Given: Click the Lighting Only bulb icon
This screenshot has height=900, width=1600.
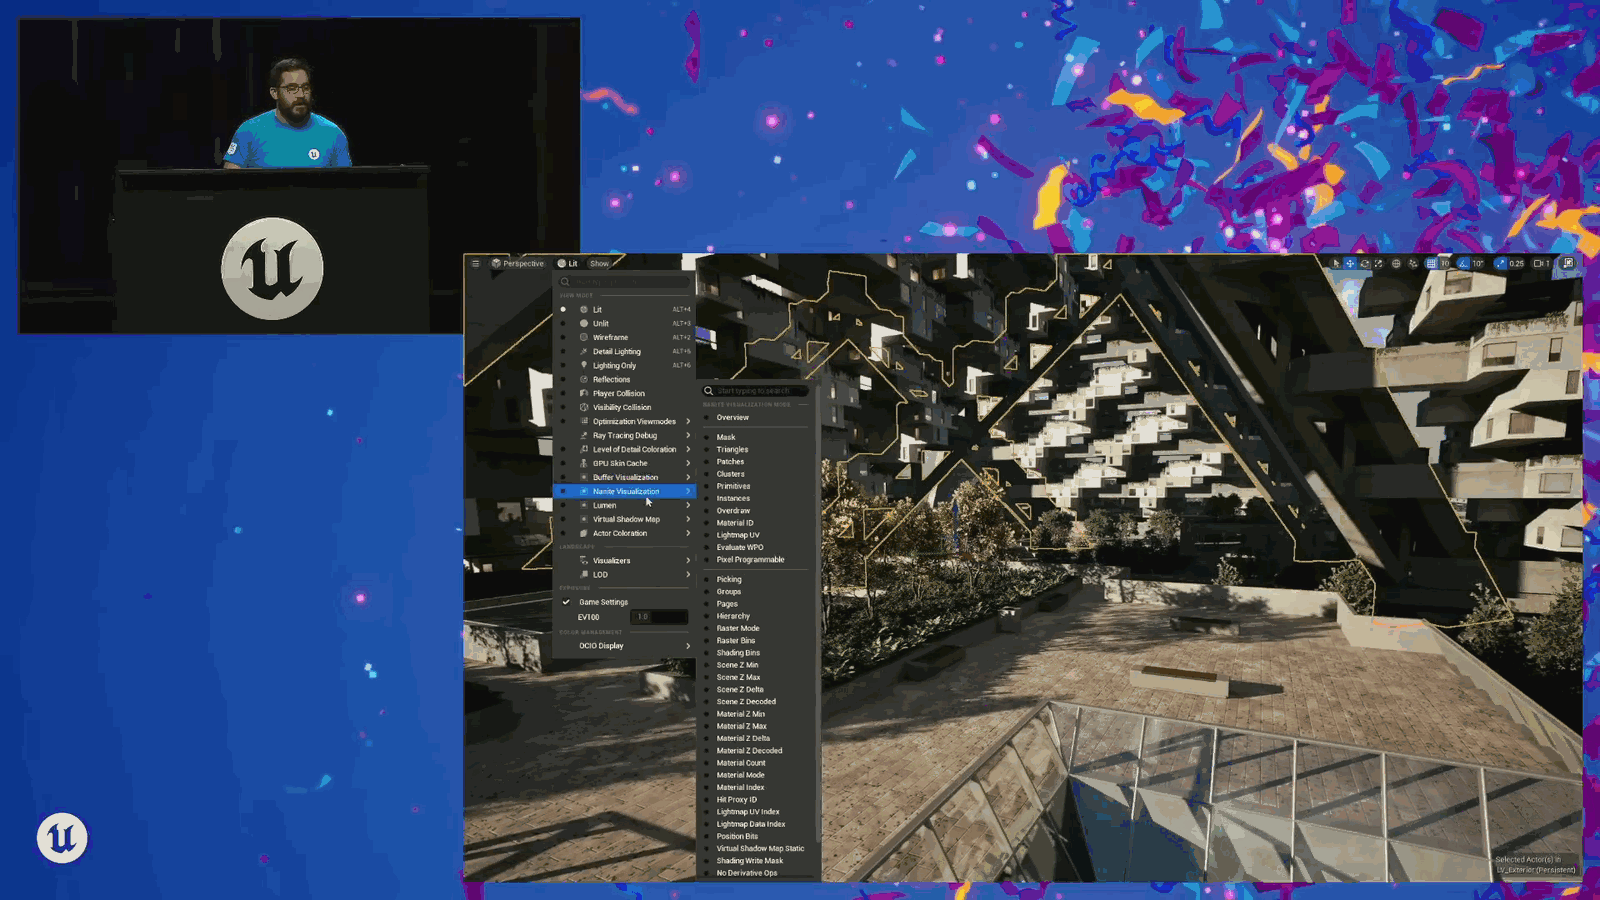Looking at the screenshot, I should pos(584,365).
